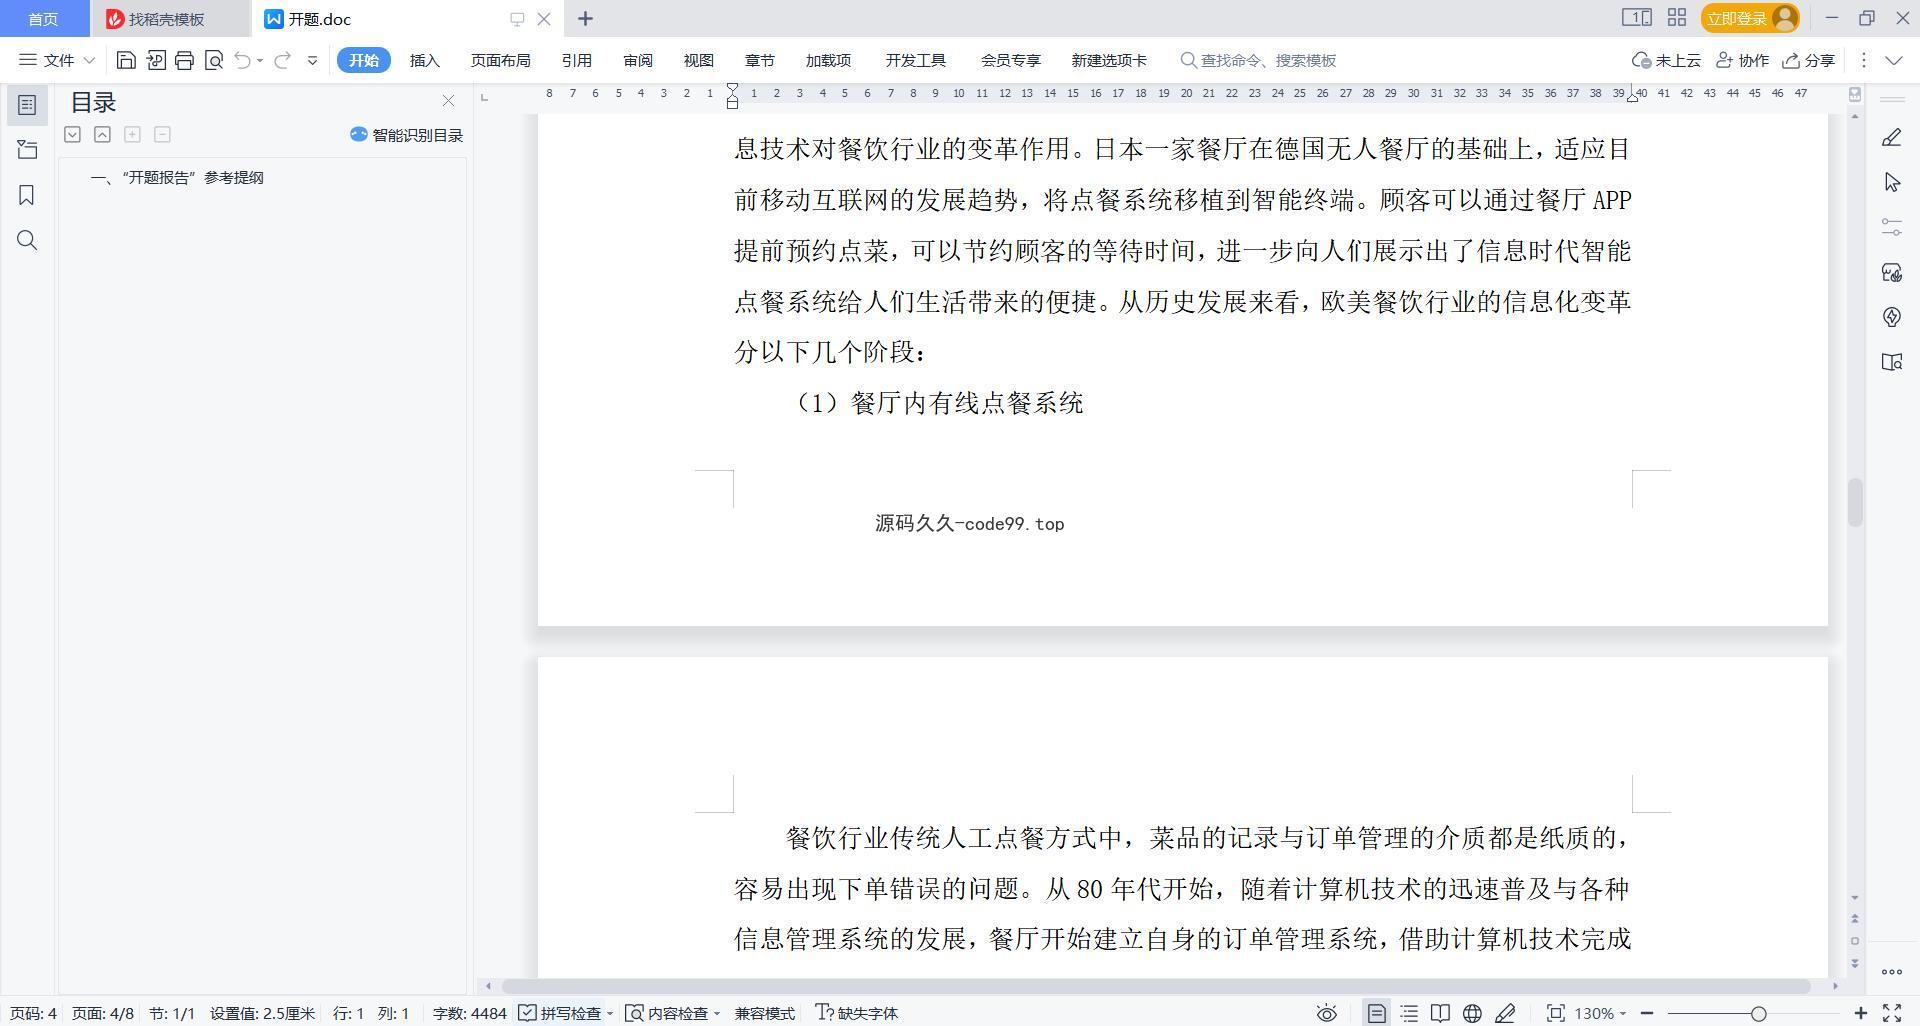
Task: Open the 章节 ribbon tab
Action: pos(760,60)
